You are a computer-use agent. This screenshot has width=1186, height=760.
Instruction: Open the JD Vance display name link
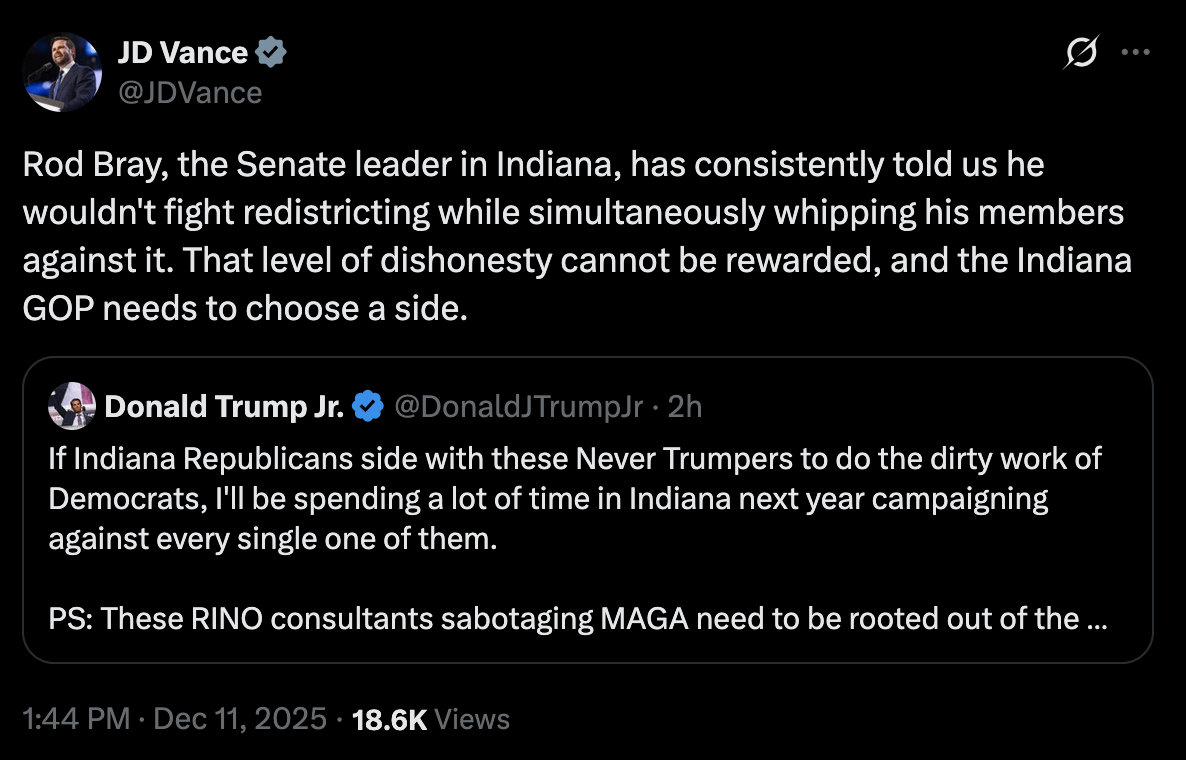coord(182,54)
